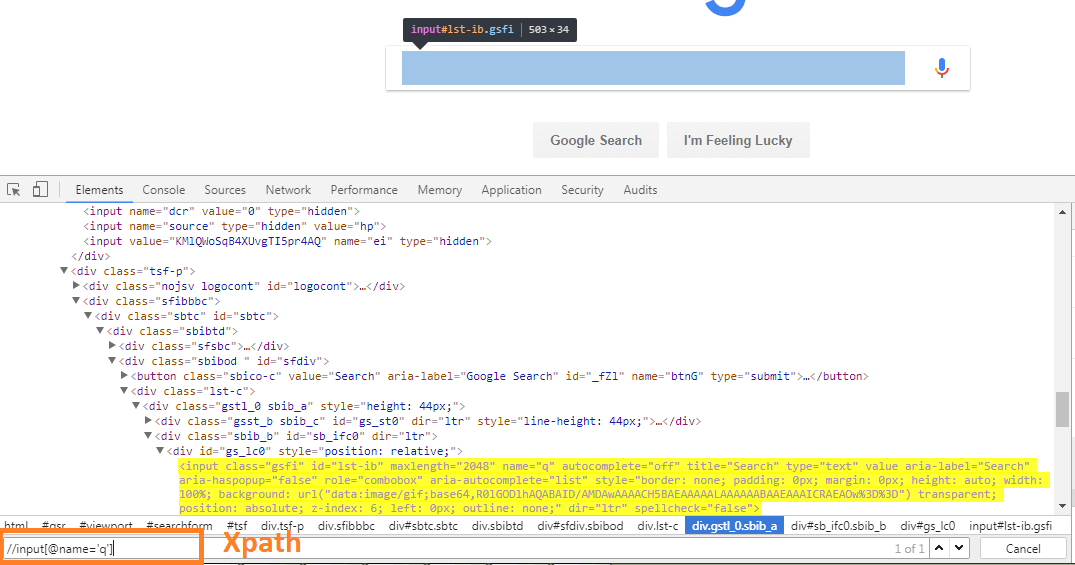The width and height of the screenshot is (1075, 565).
Task: Click the Google Search button
Action: pyautogui.click(x=596, y=140)
